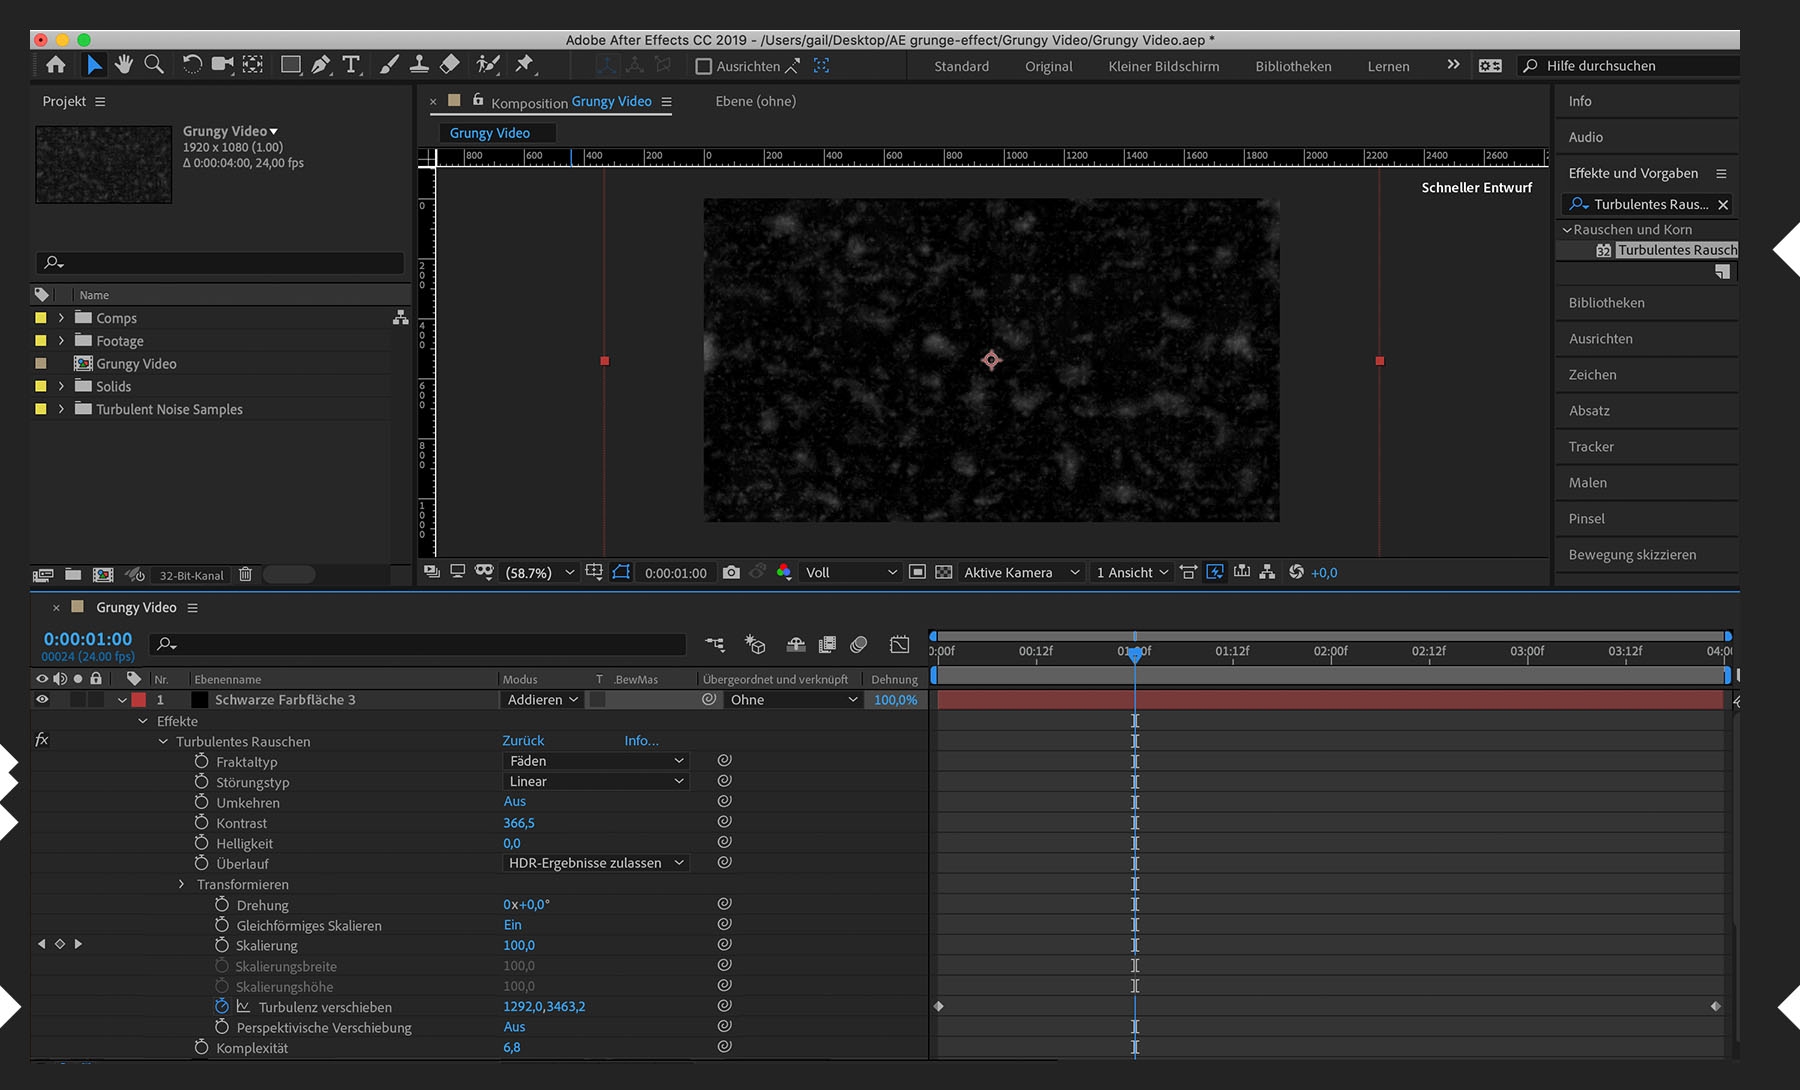This screenshot has width=1800, height=1090.
Task: Open the Addieren blend mode dropdown
Action: pyautogui.click(x=542, y=700)
